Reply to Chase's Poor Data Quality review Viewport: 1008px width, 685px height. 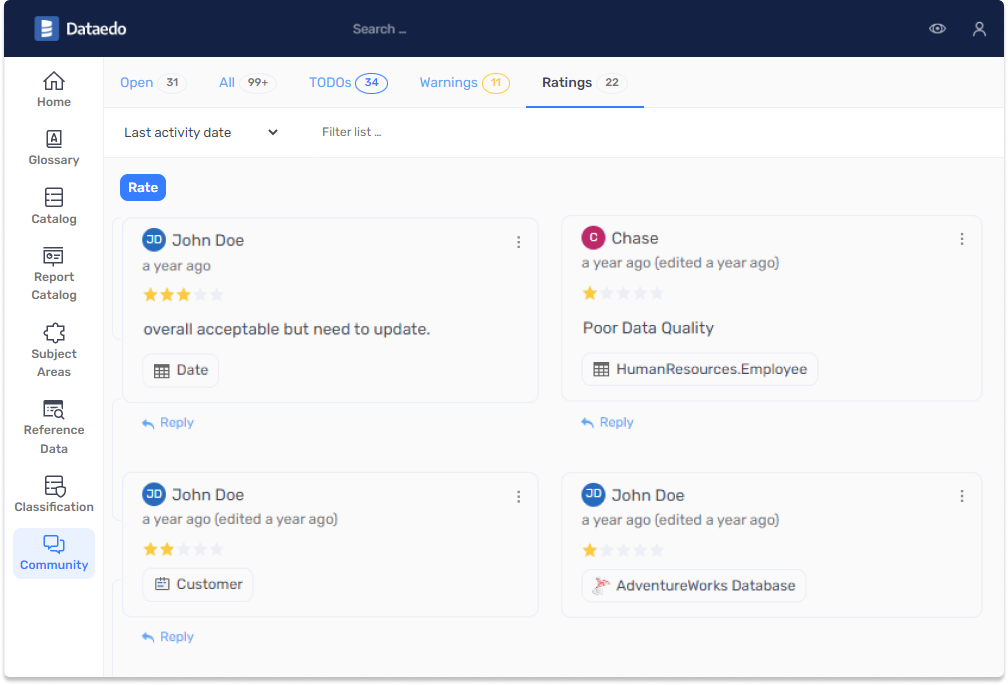pos(606,422)
